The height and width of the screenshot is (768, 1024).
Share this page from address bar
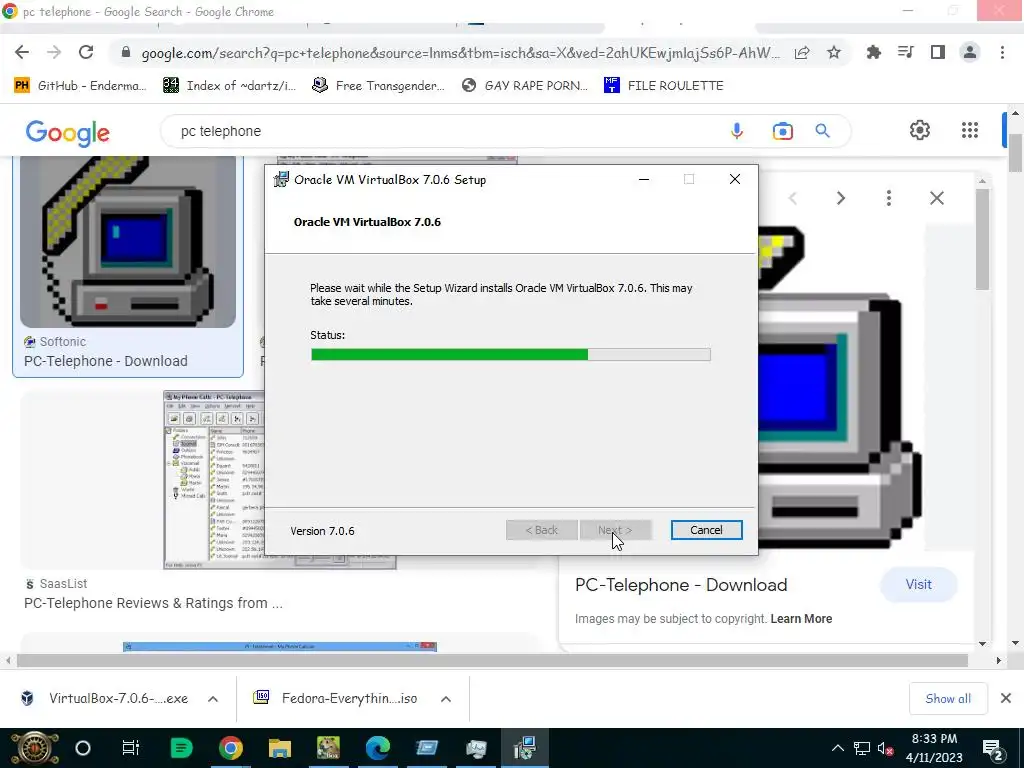click(x=802, y=52)
